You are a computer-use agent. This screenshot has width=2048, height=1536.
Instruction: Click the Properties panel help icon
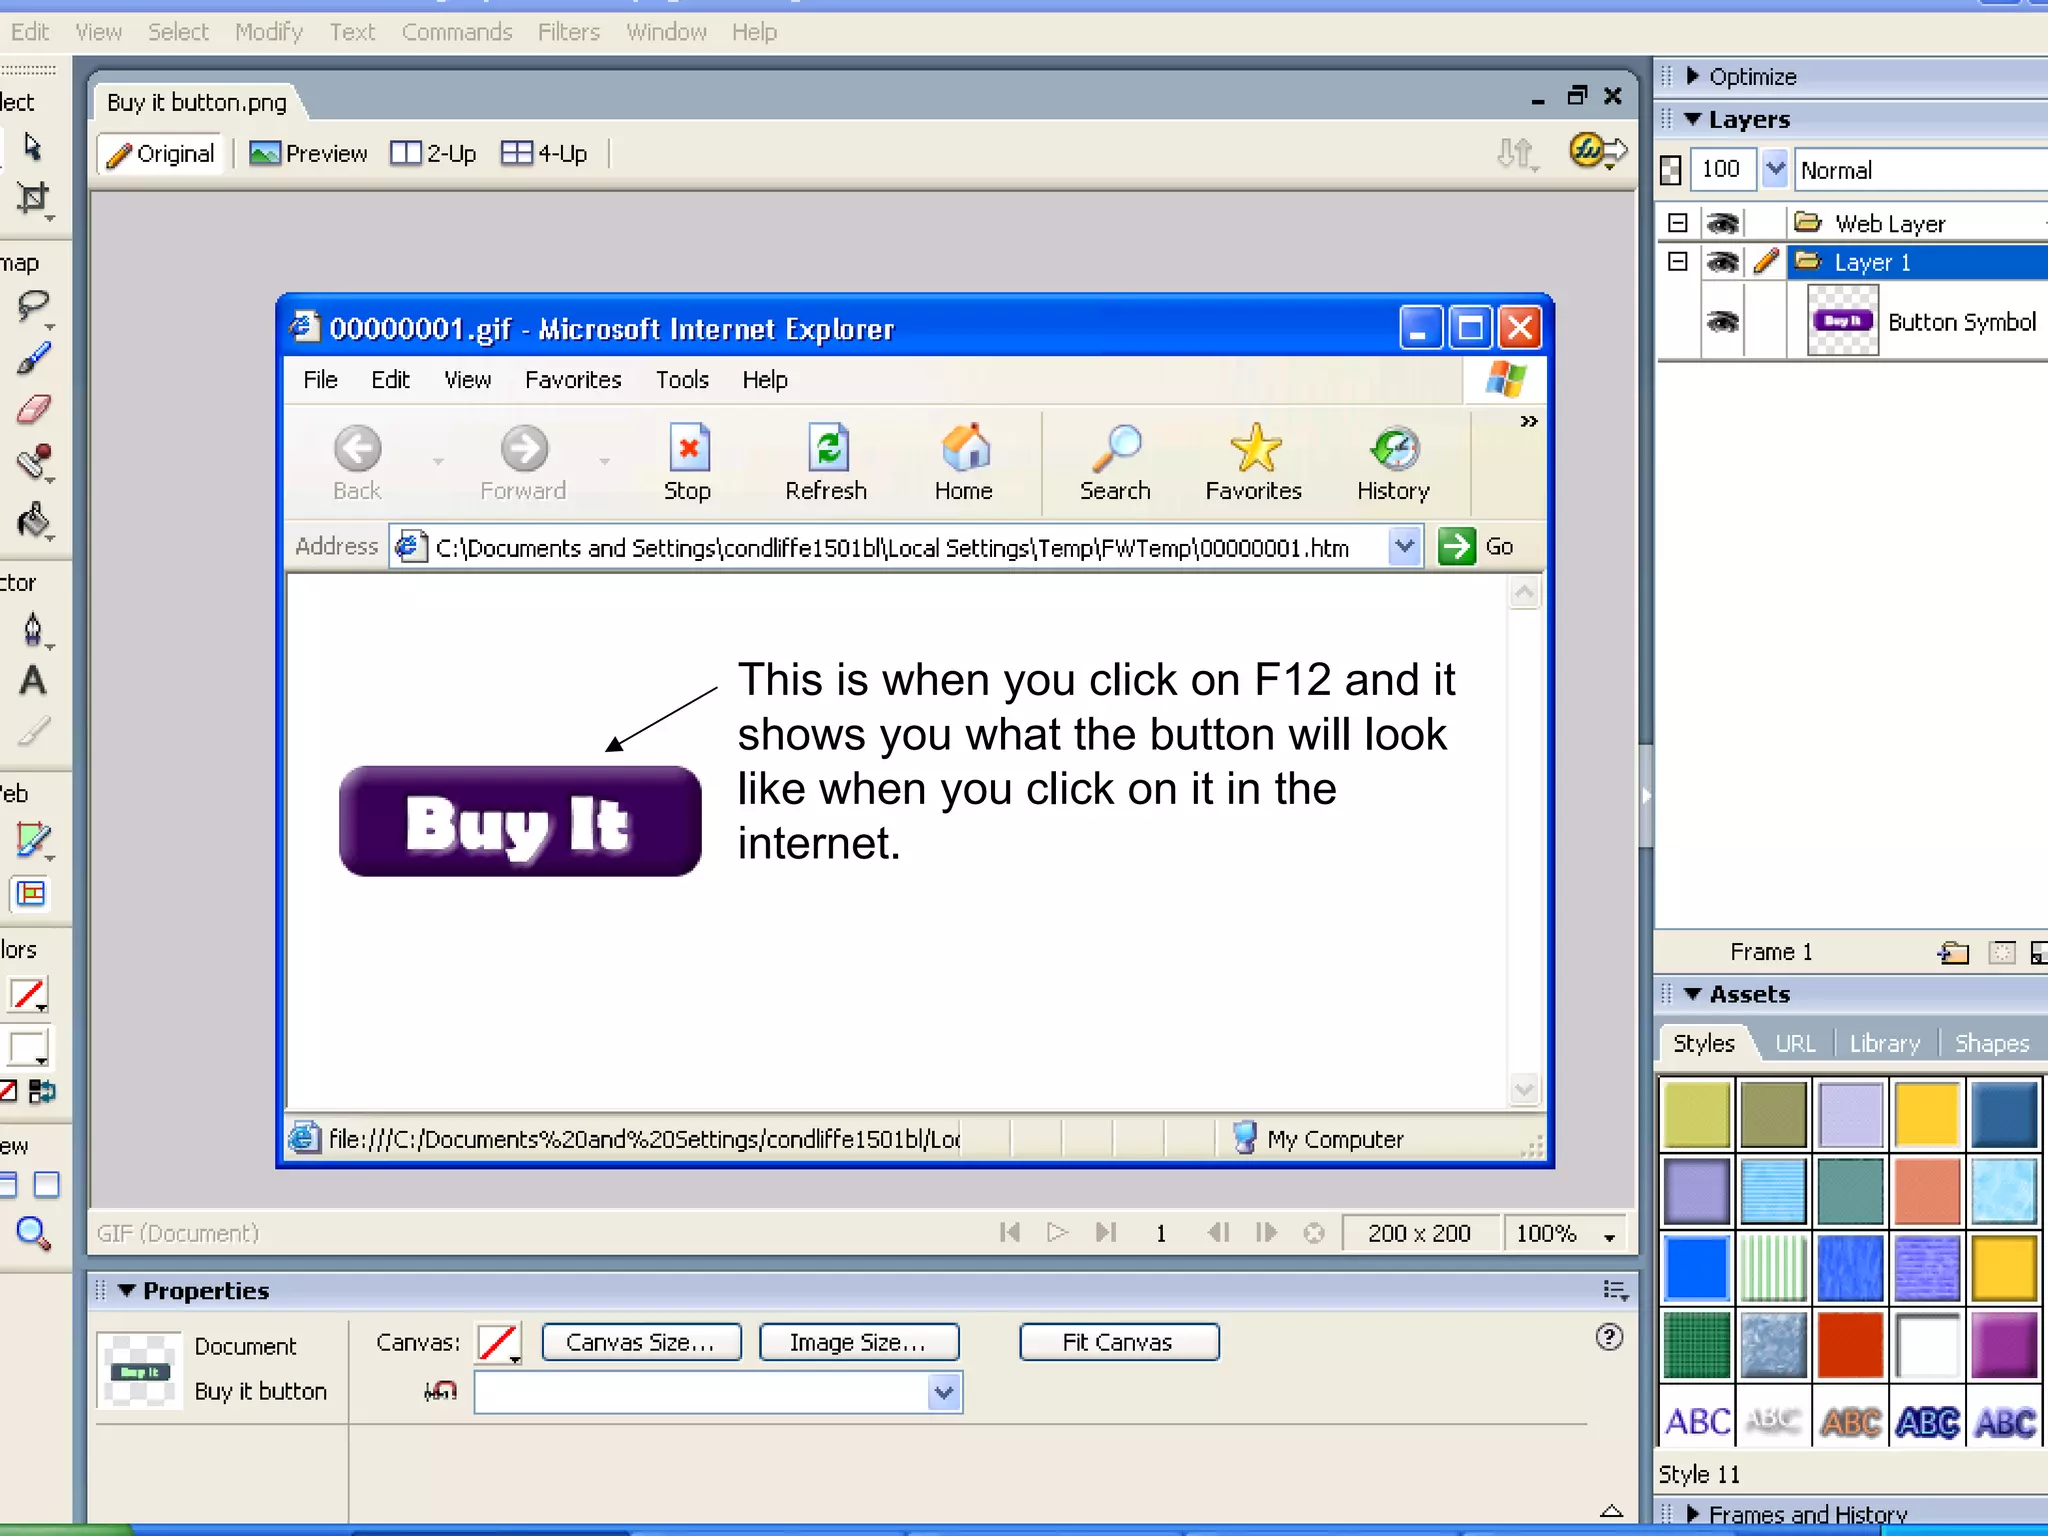1609,1337
